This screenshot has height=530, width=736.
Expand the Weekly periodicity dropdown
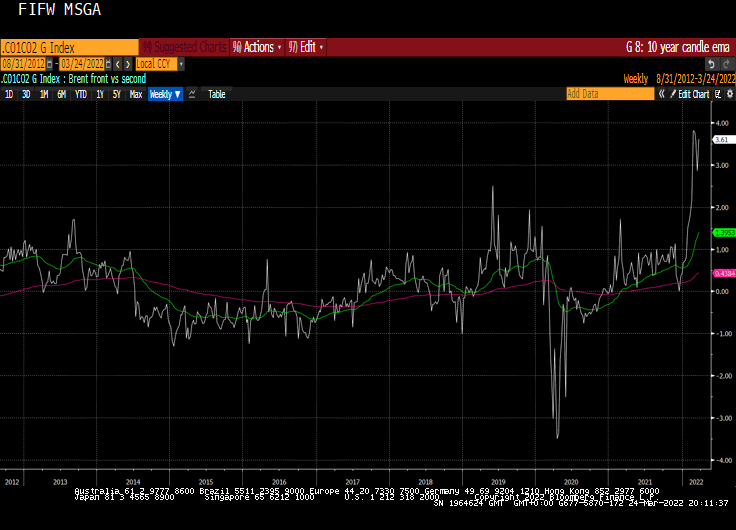165,94
